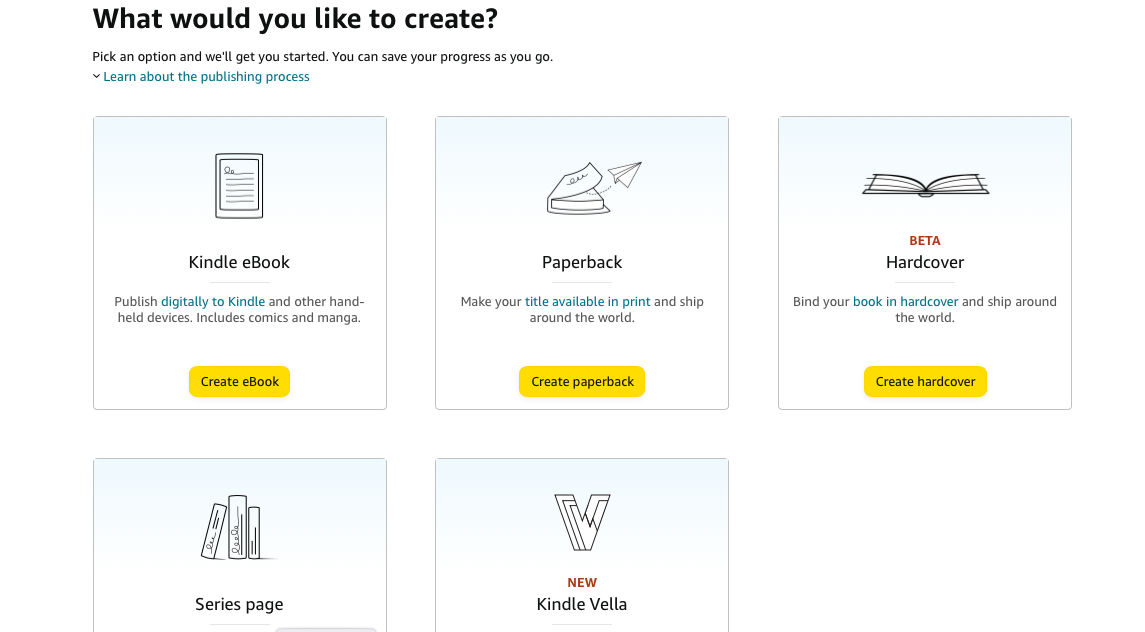This screenshot has height=632, width=1145.
Task: Select the Kindle Vella heading
Action: pyautogui.click(x=582, y=604)
